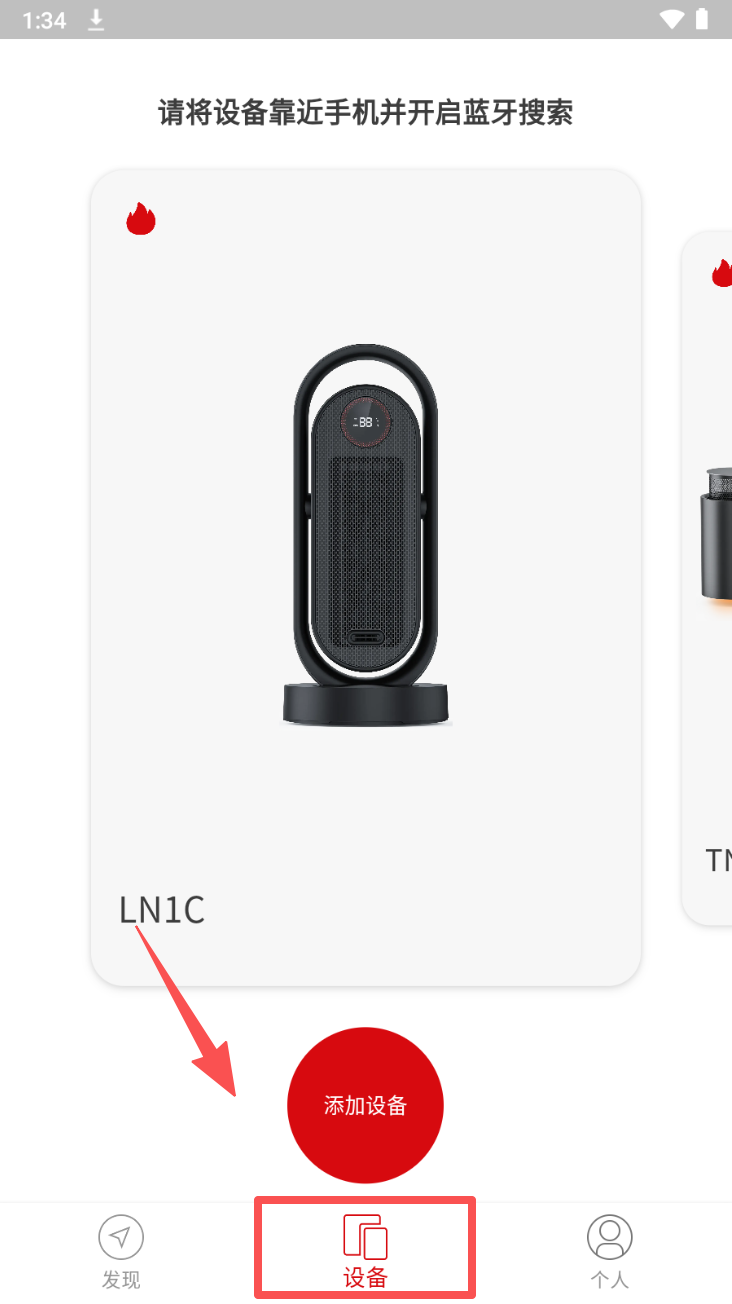The image size is (732, 1304).
Task: Click the heater's round digital display
Action: coord(366,423)
